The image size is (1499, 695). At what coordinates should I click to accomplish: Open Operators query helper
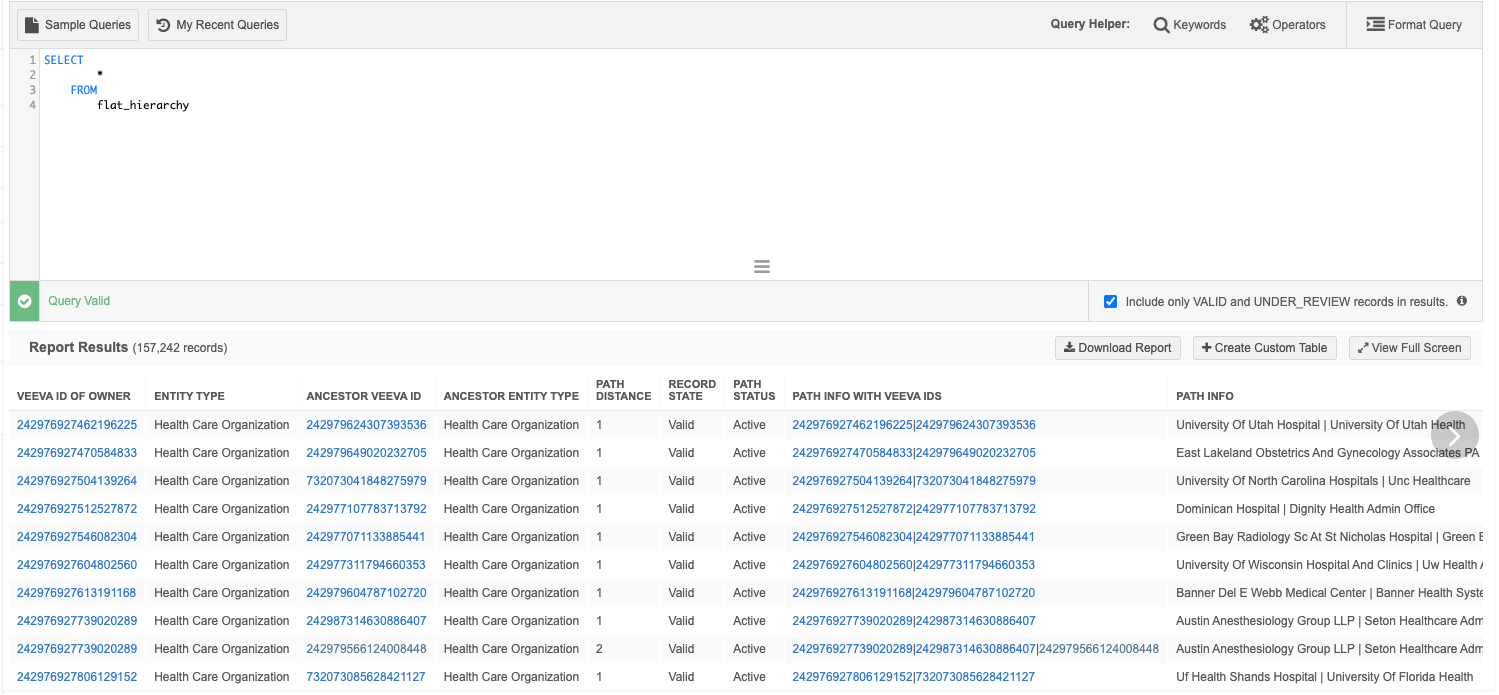tap(1287, 25)
